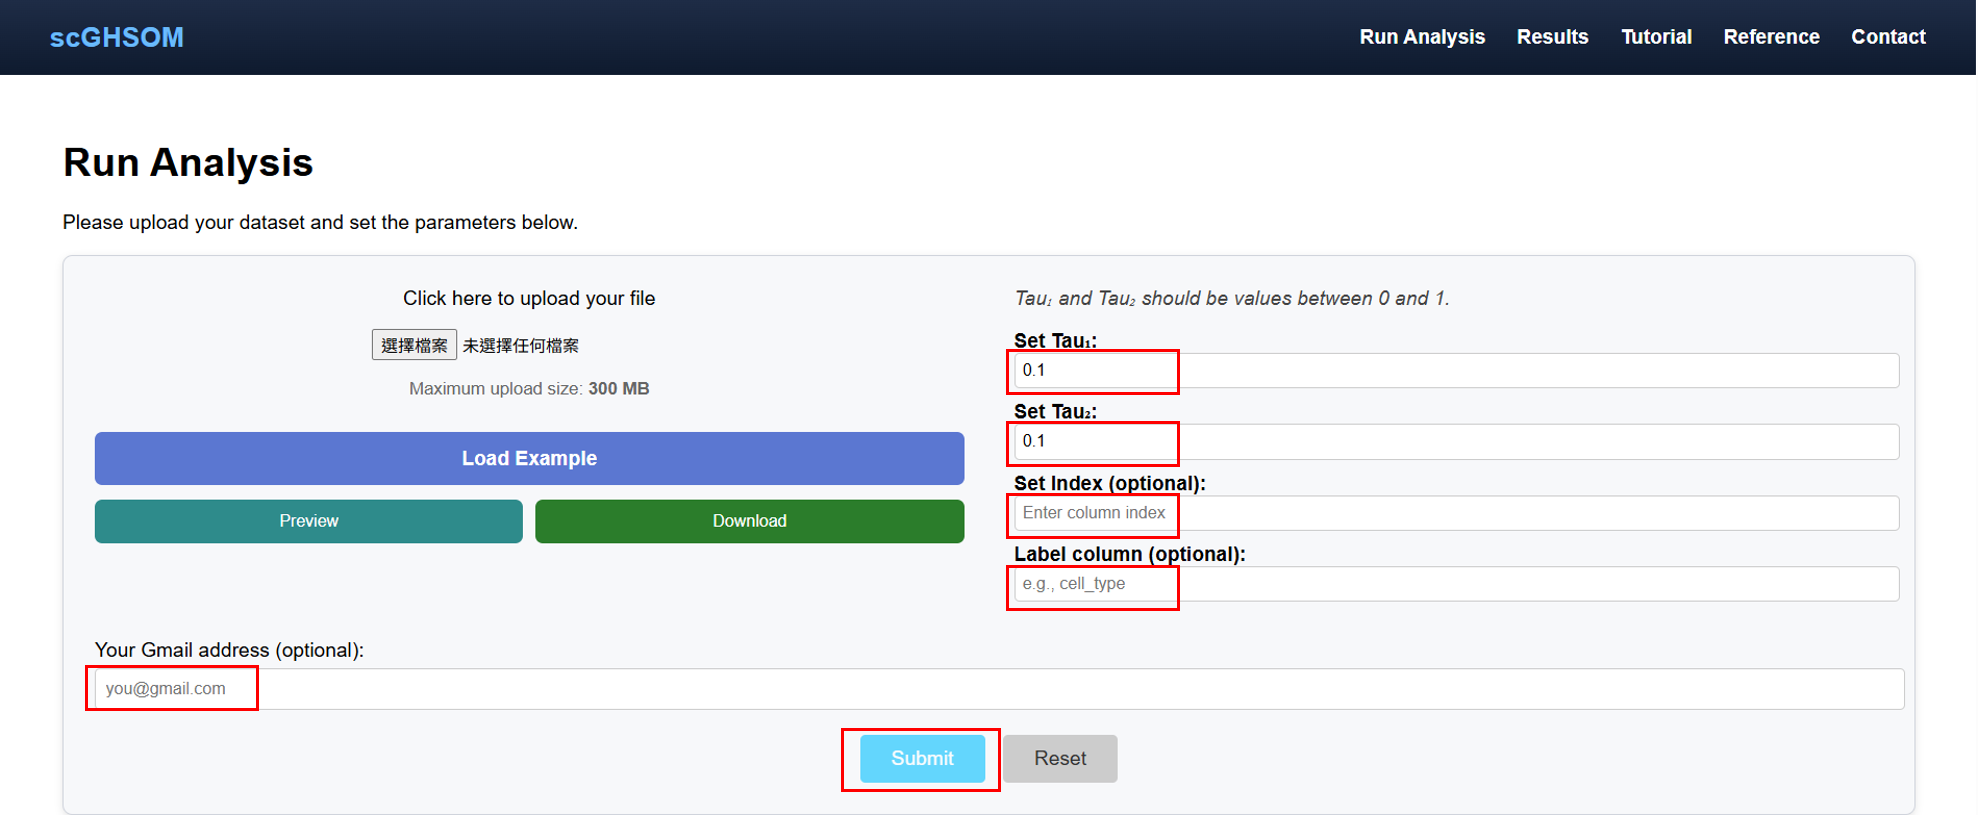Screen dimensions: 1978x815
Task: Click the Label column cell_type field
Action: click(x=1455, y=584)
